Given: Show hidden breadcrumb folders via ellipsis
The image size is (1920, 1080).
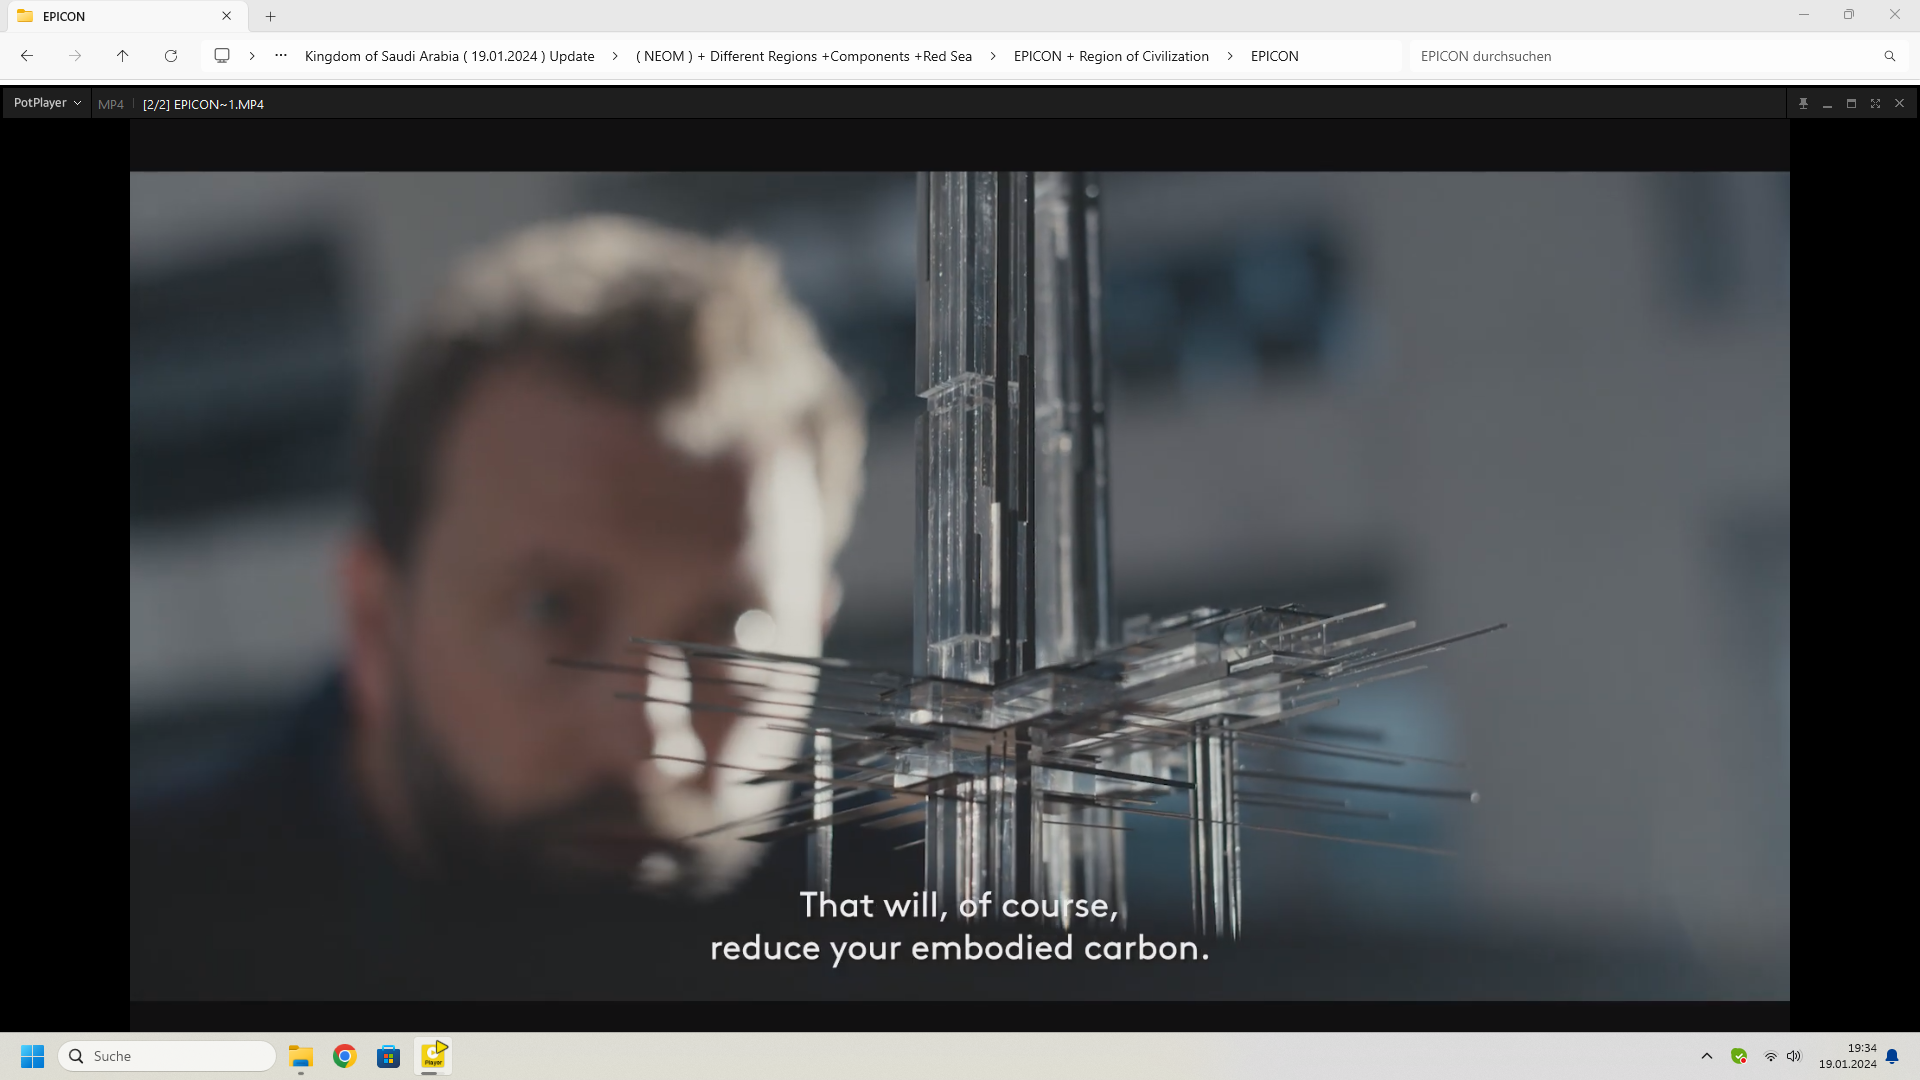Looking at the screenshot, I should pyautogui.click(x=281, y=55).
